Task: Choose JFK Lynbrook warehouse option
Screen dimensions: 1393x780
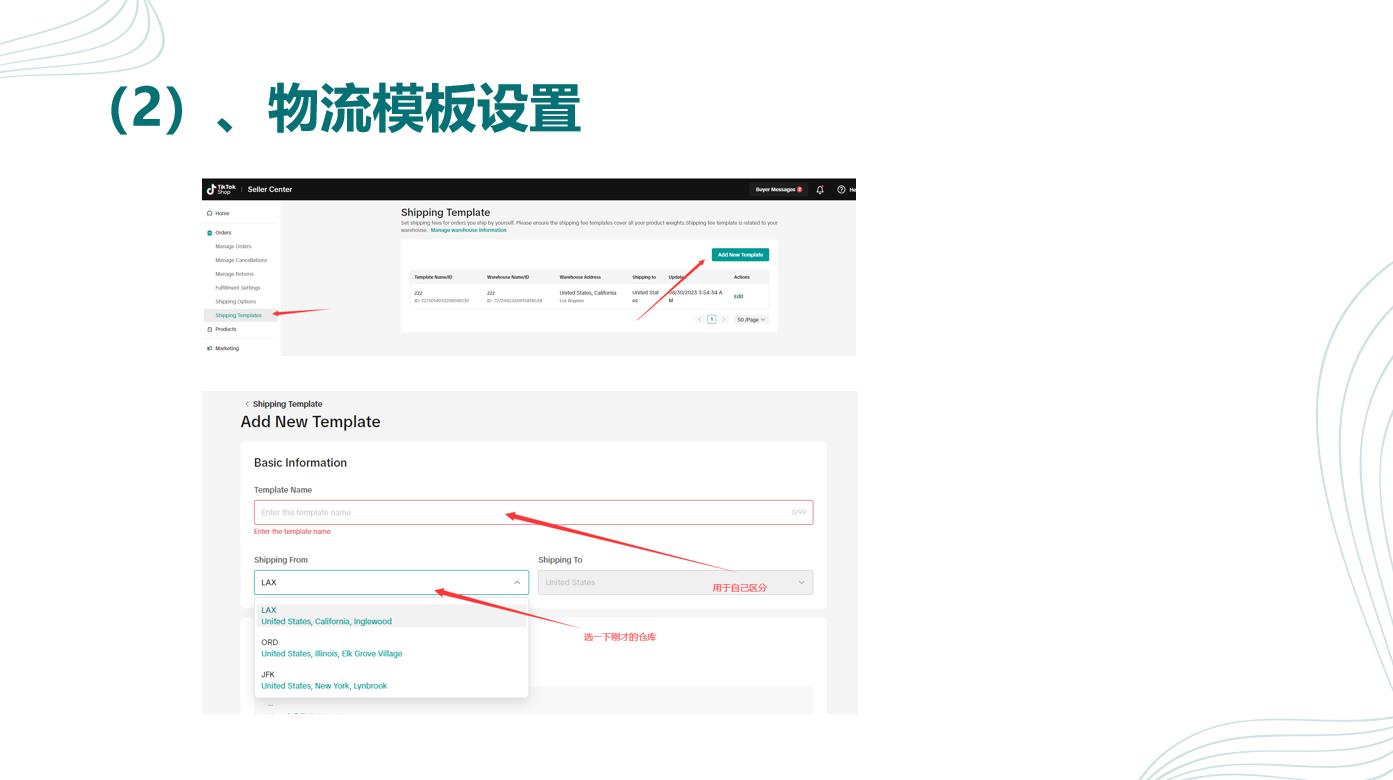Action: pyautogui.click(x=391, y=680)
